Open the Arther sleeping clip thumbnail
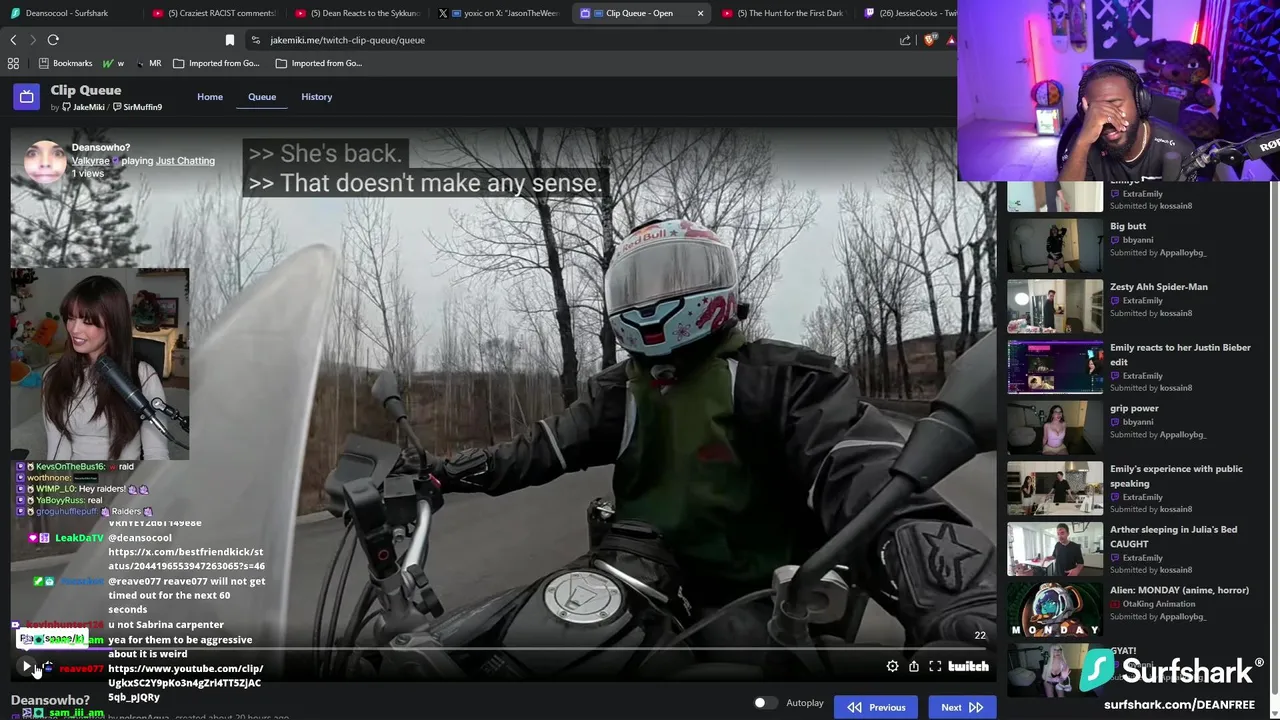The image size is (1280, 720). (1055, 549)
